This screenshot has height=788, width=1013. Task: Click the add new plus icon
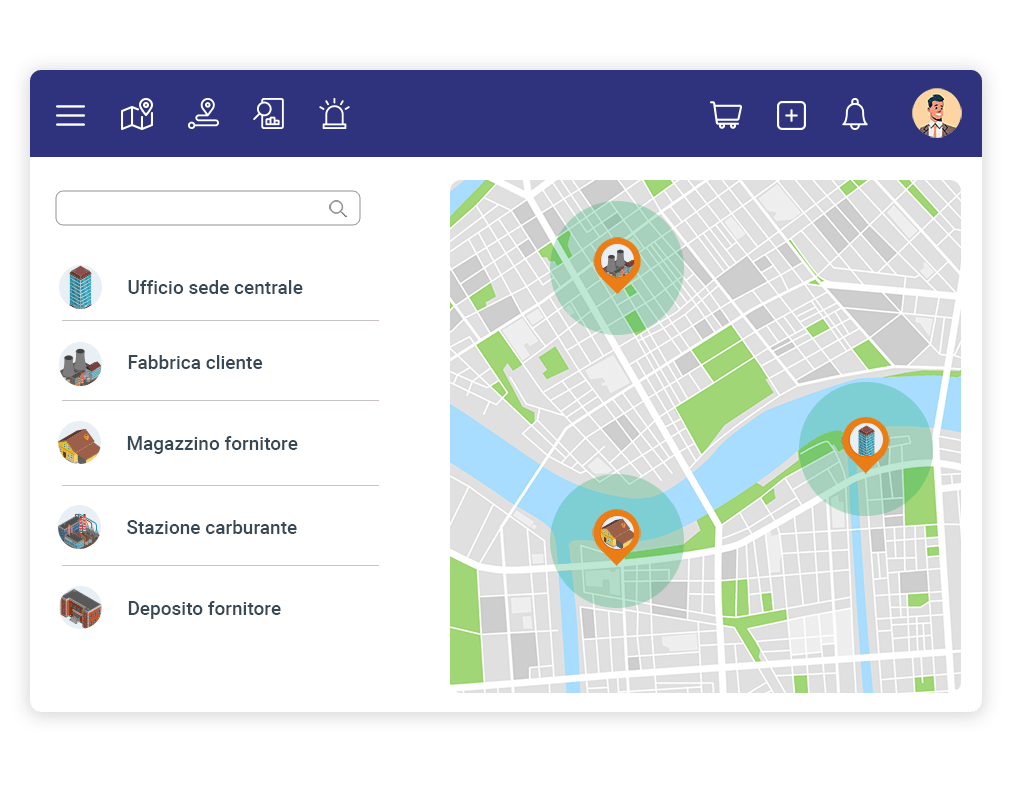pyautogui.click(x=791, y=115)
